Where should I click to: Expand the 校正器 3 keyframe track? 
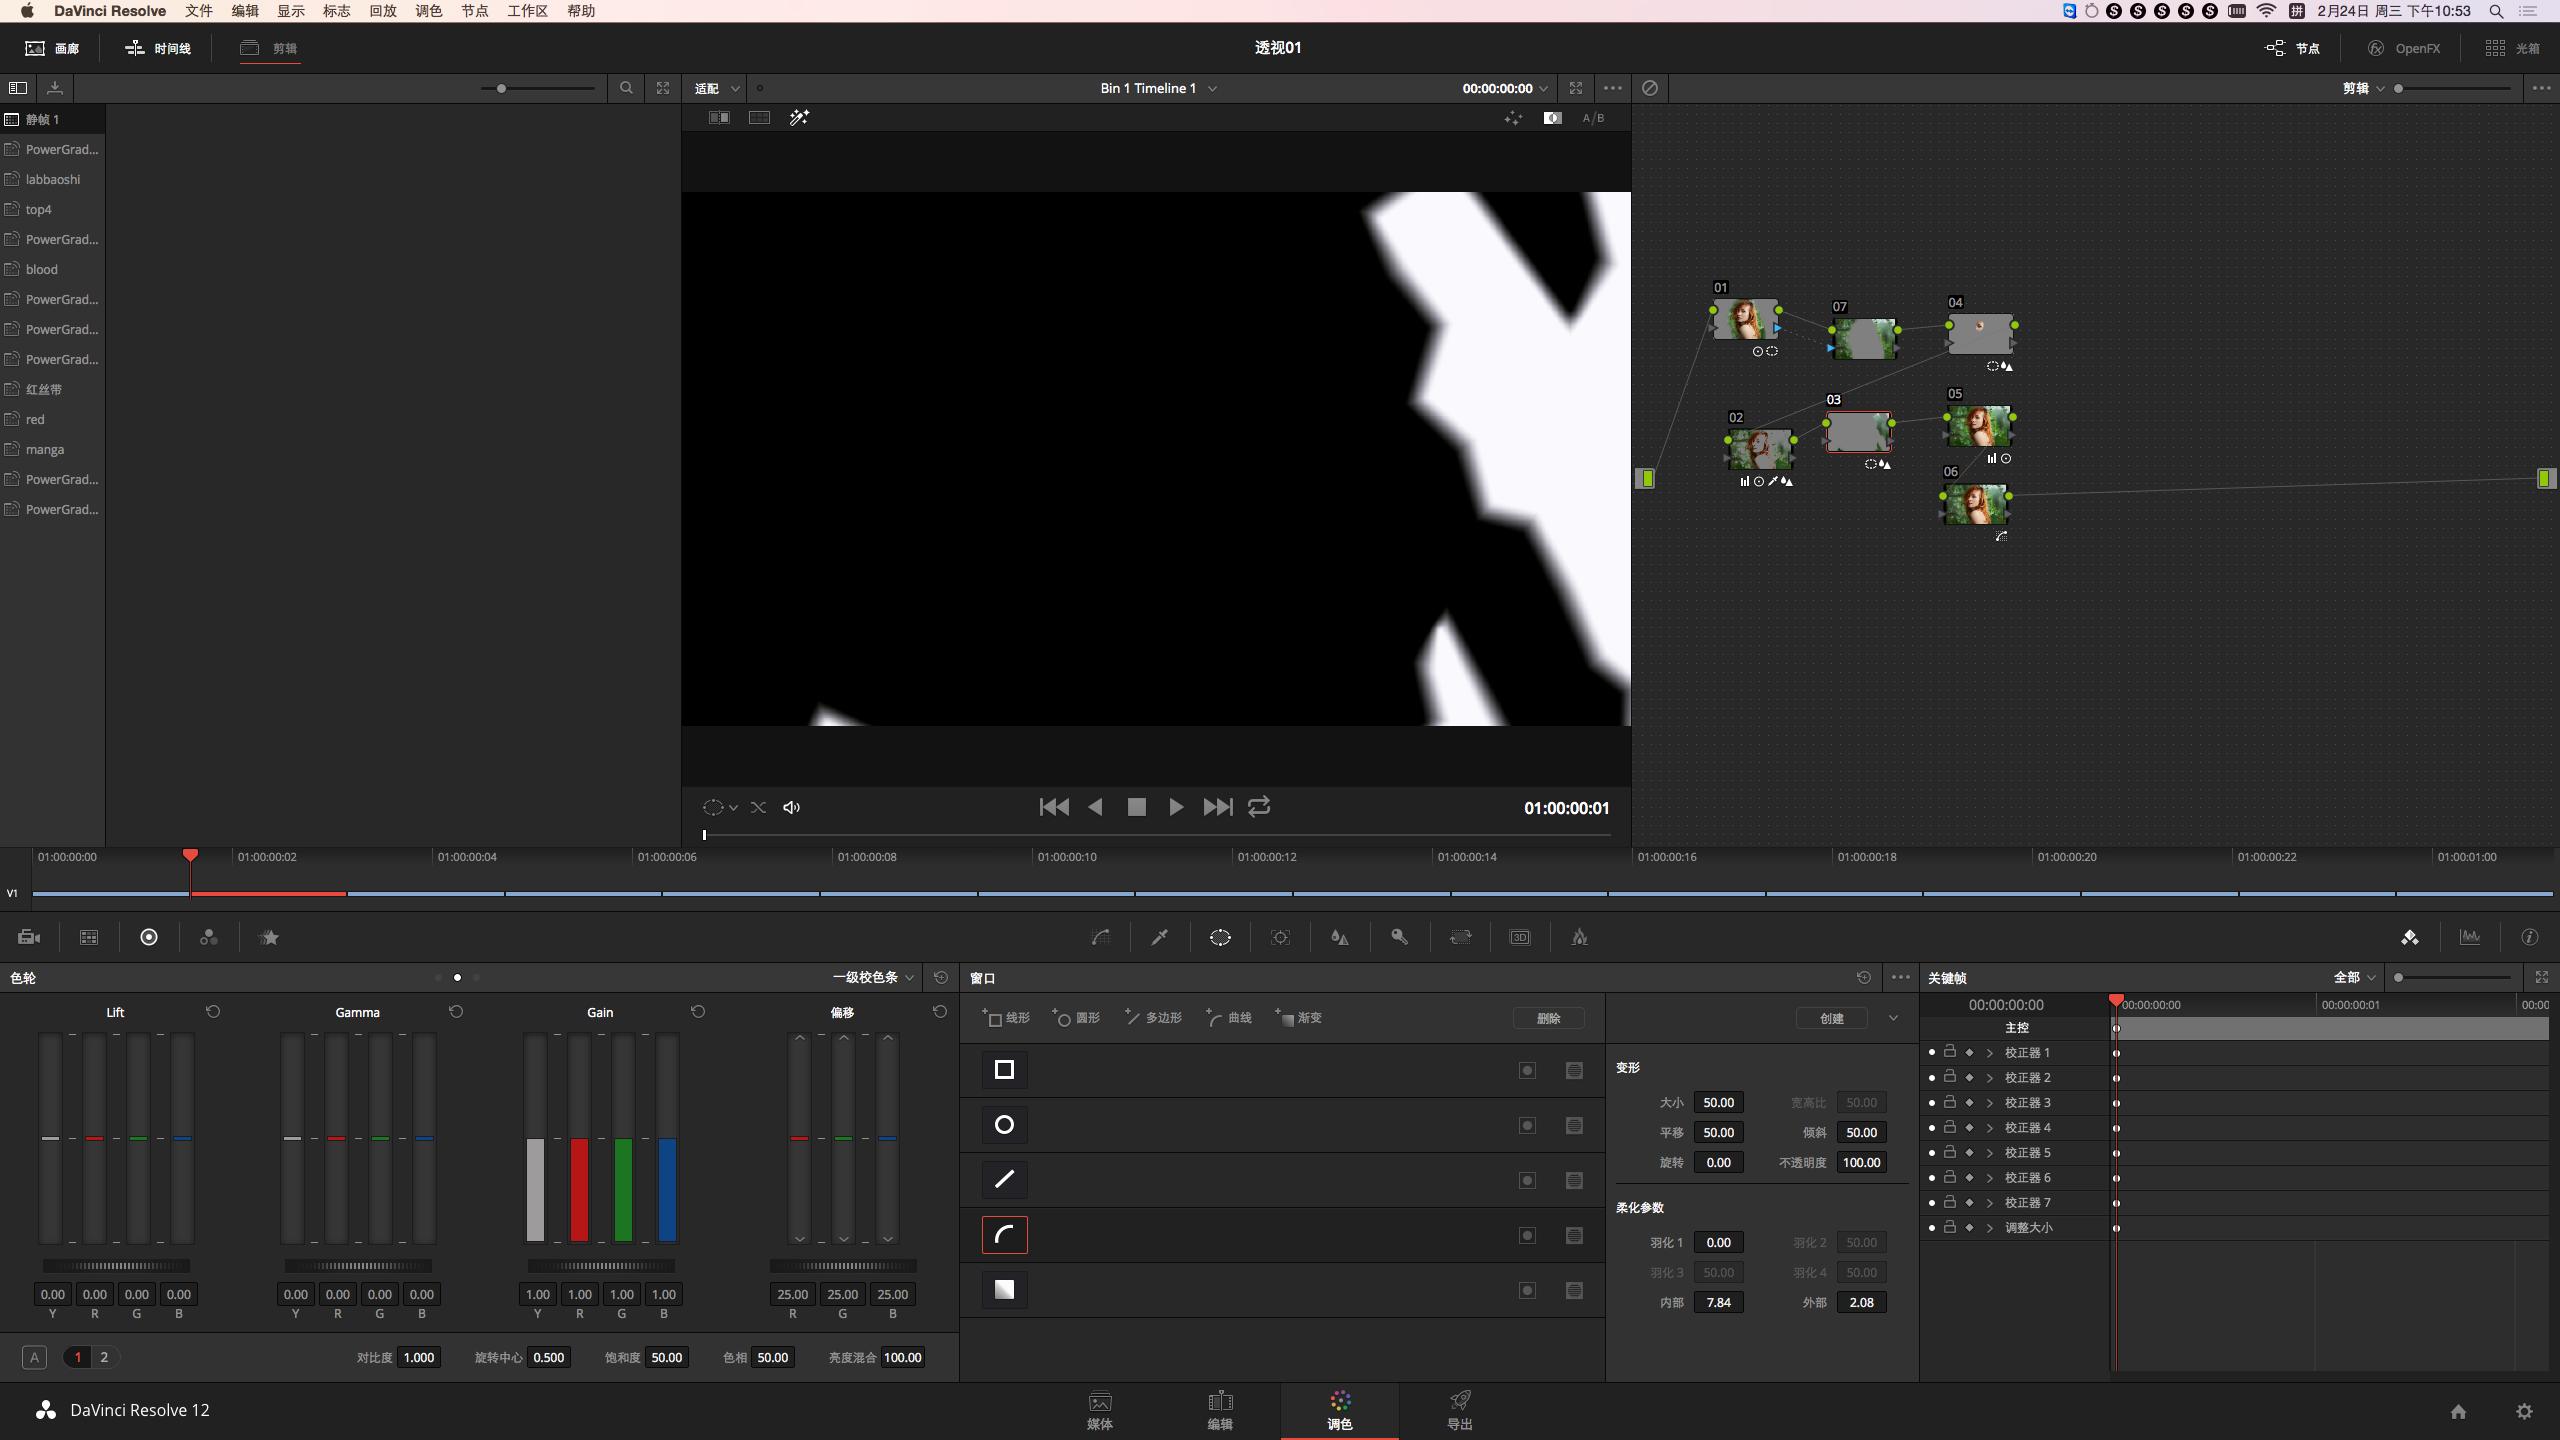click(1990, 1102)
